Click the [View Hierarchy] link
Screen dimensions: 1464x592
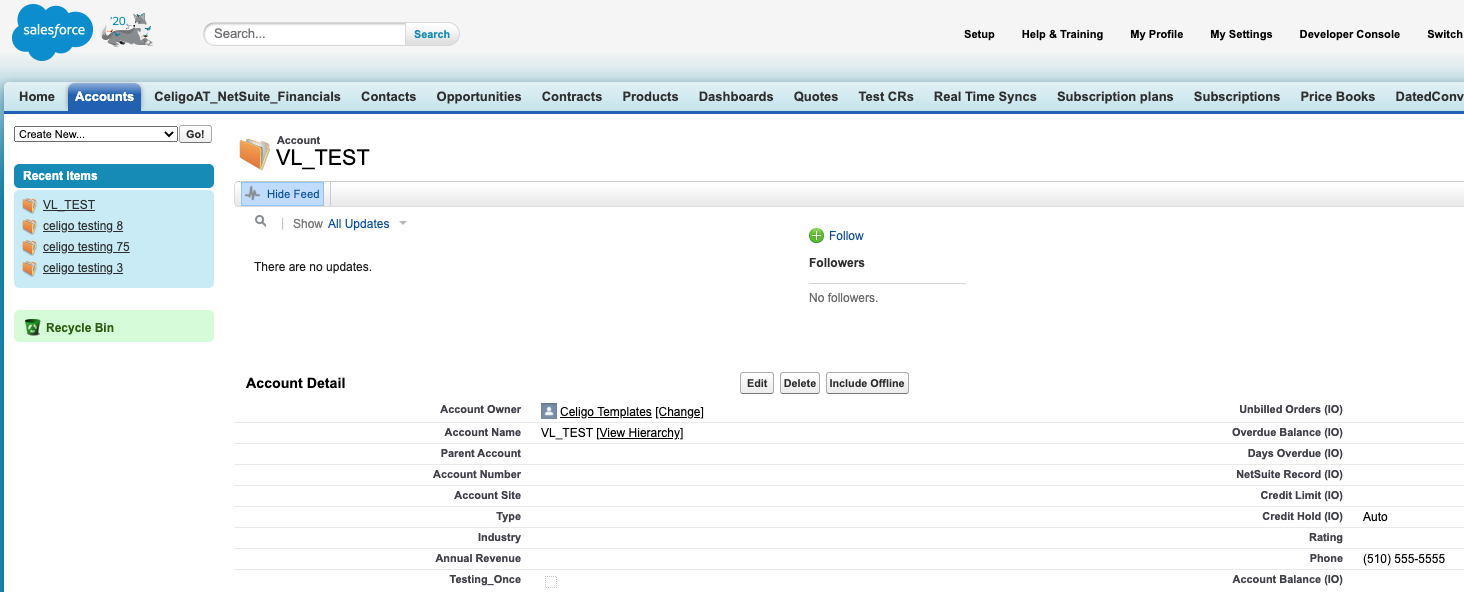(640, 433)
